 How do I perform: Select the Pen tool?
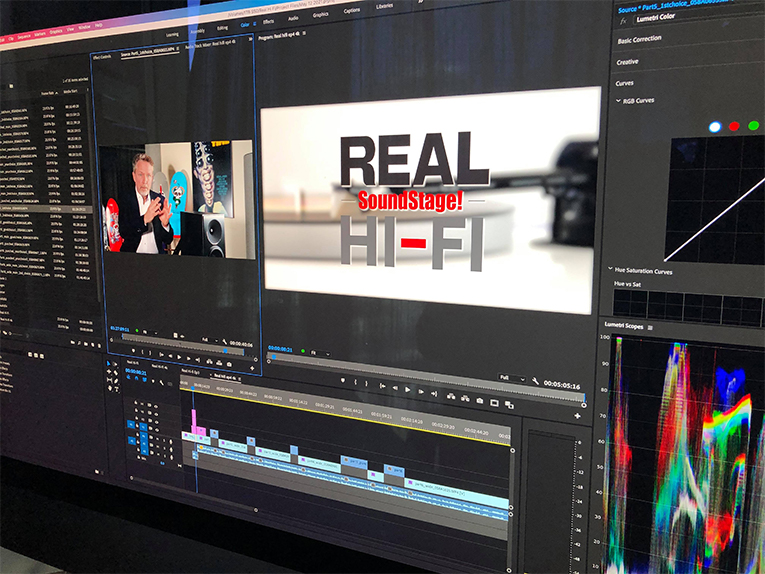116,381
